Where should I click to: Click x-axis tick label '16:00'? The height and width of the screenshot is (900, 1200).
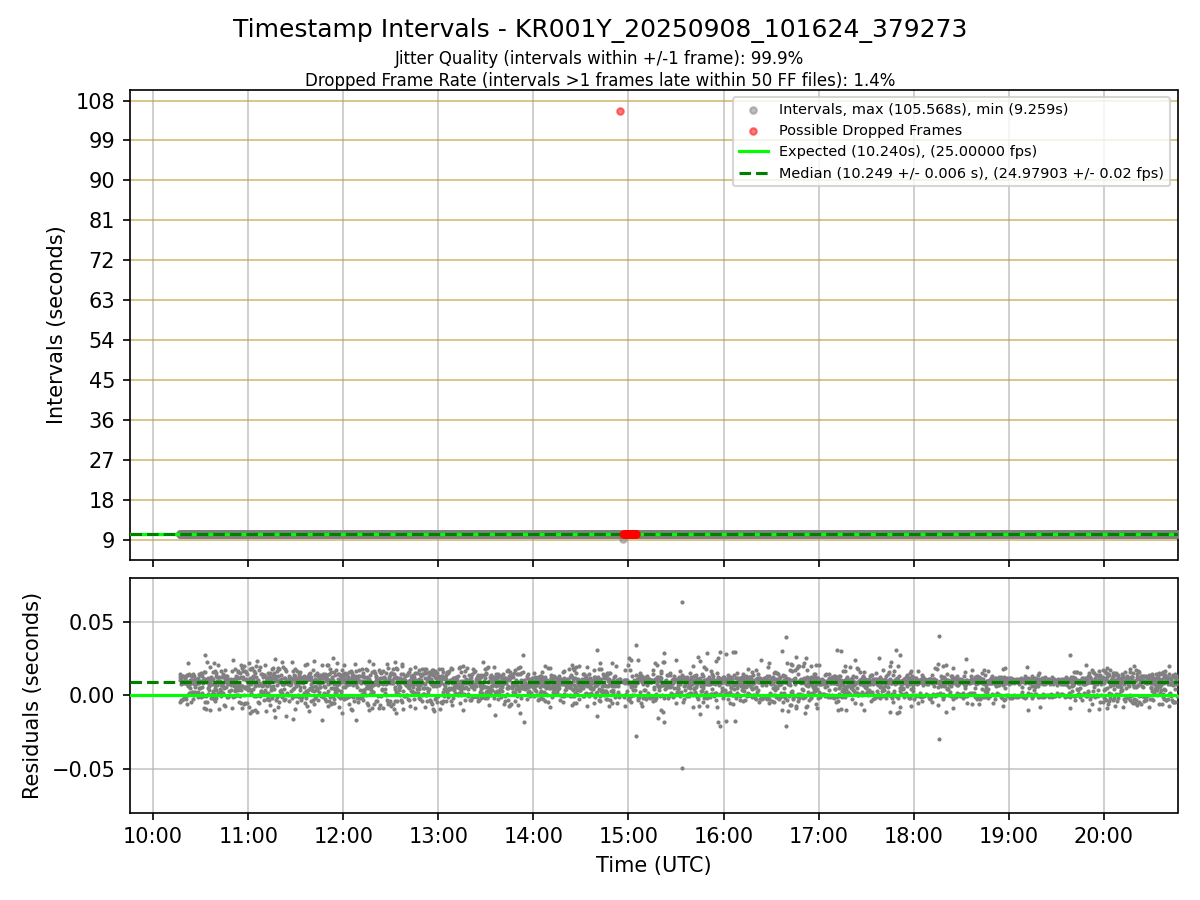tap(723, 835)
